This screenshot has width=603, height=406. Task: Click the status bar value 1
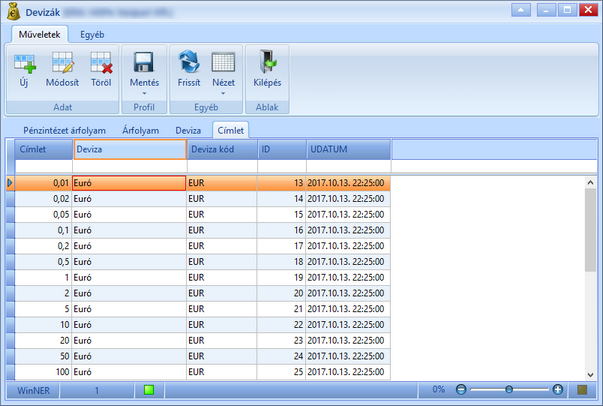point(97,390)
